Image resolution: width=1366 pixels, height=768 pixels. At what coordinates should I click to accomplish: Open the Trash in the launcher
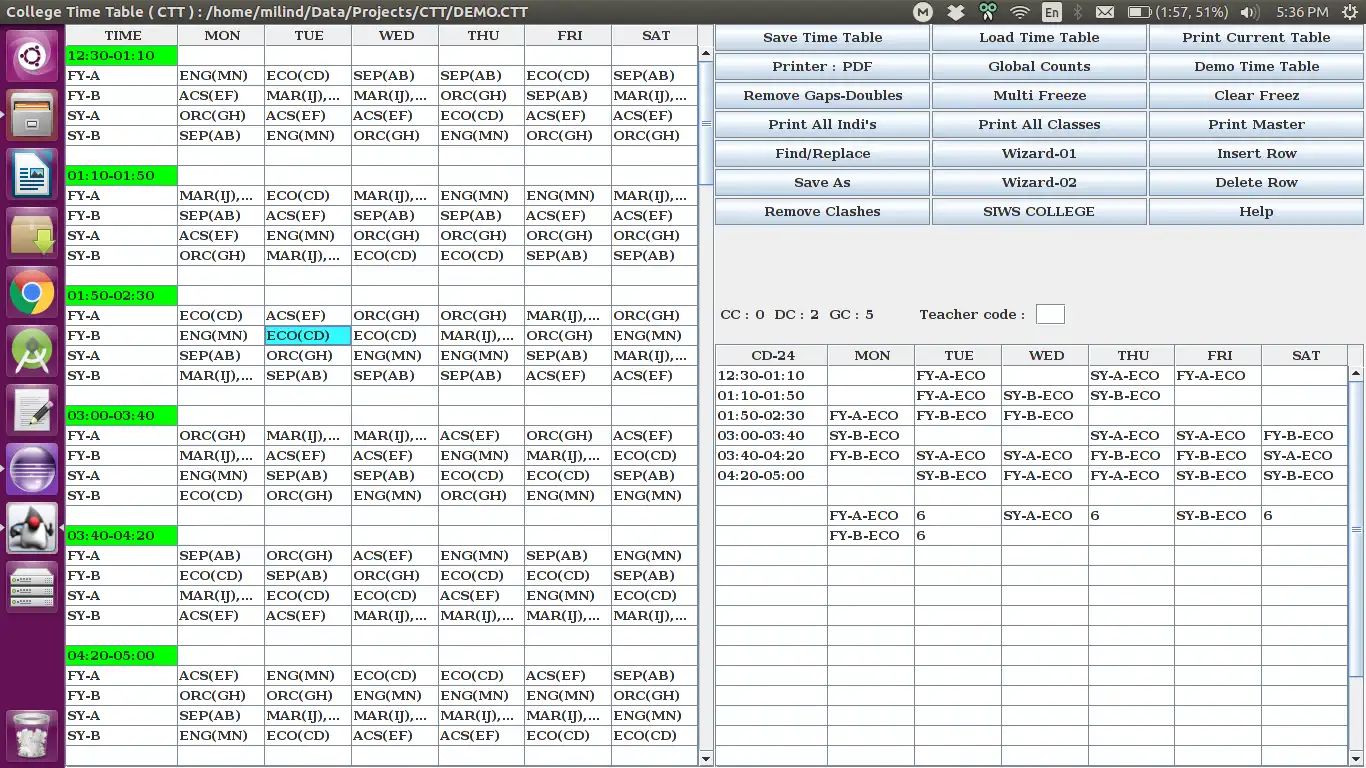[x=32, y=735]
